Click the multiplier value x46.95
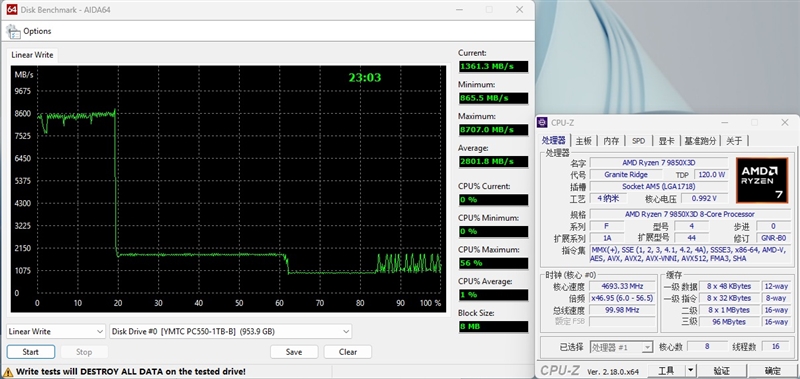 (x=622, y=298)
